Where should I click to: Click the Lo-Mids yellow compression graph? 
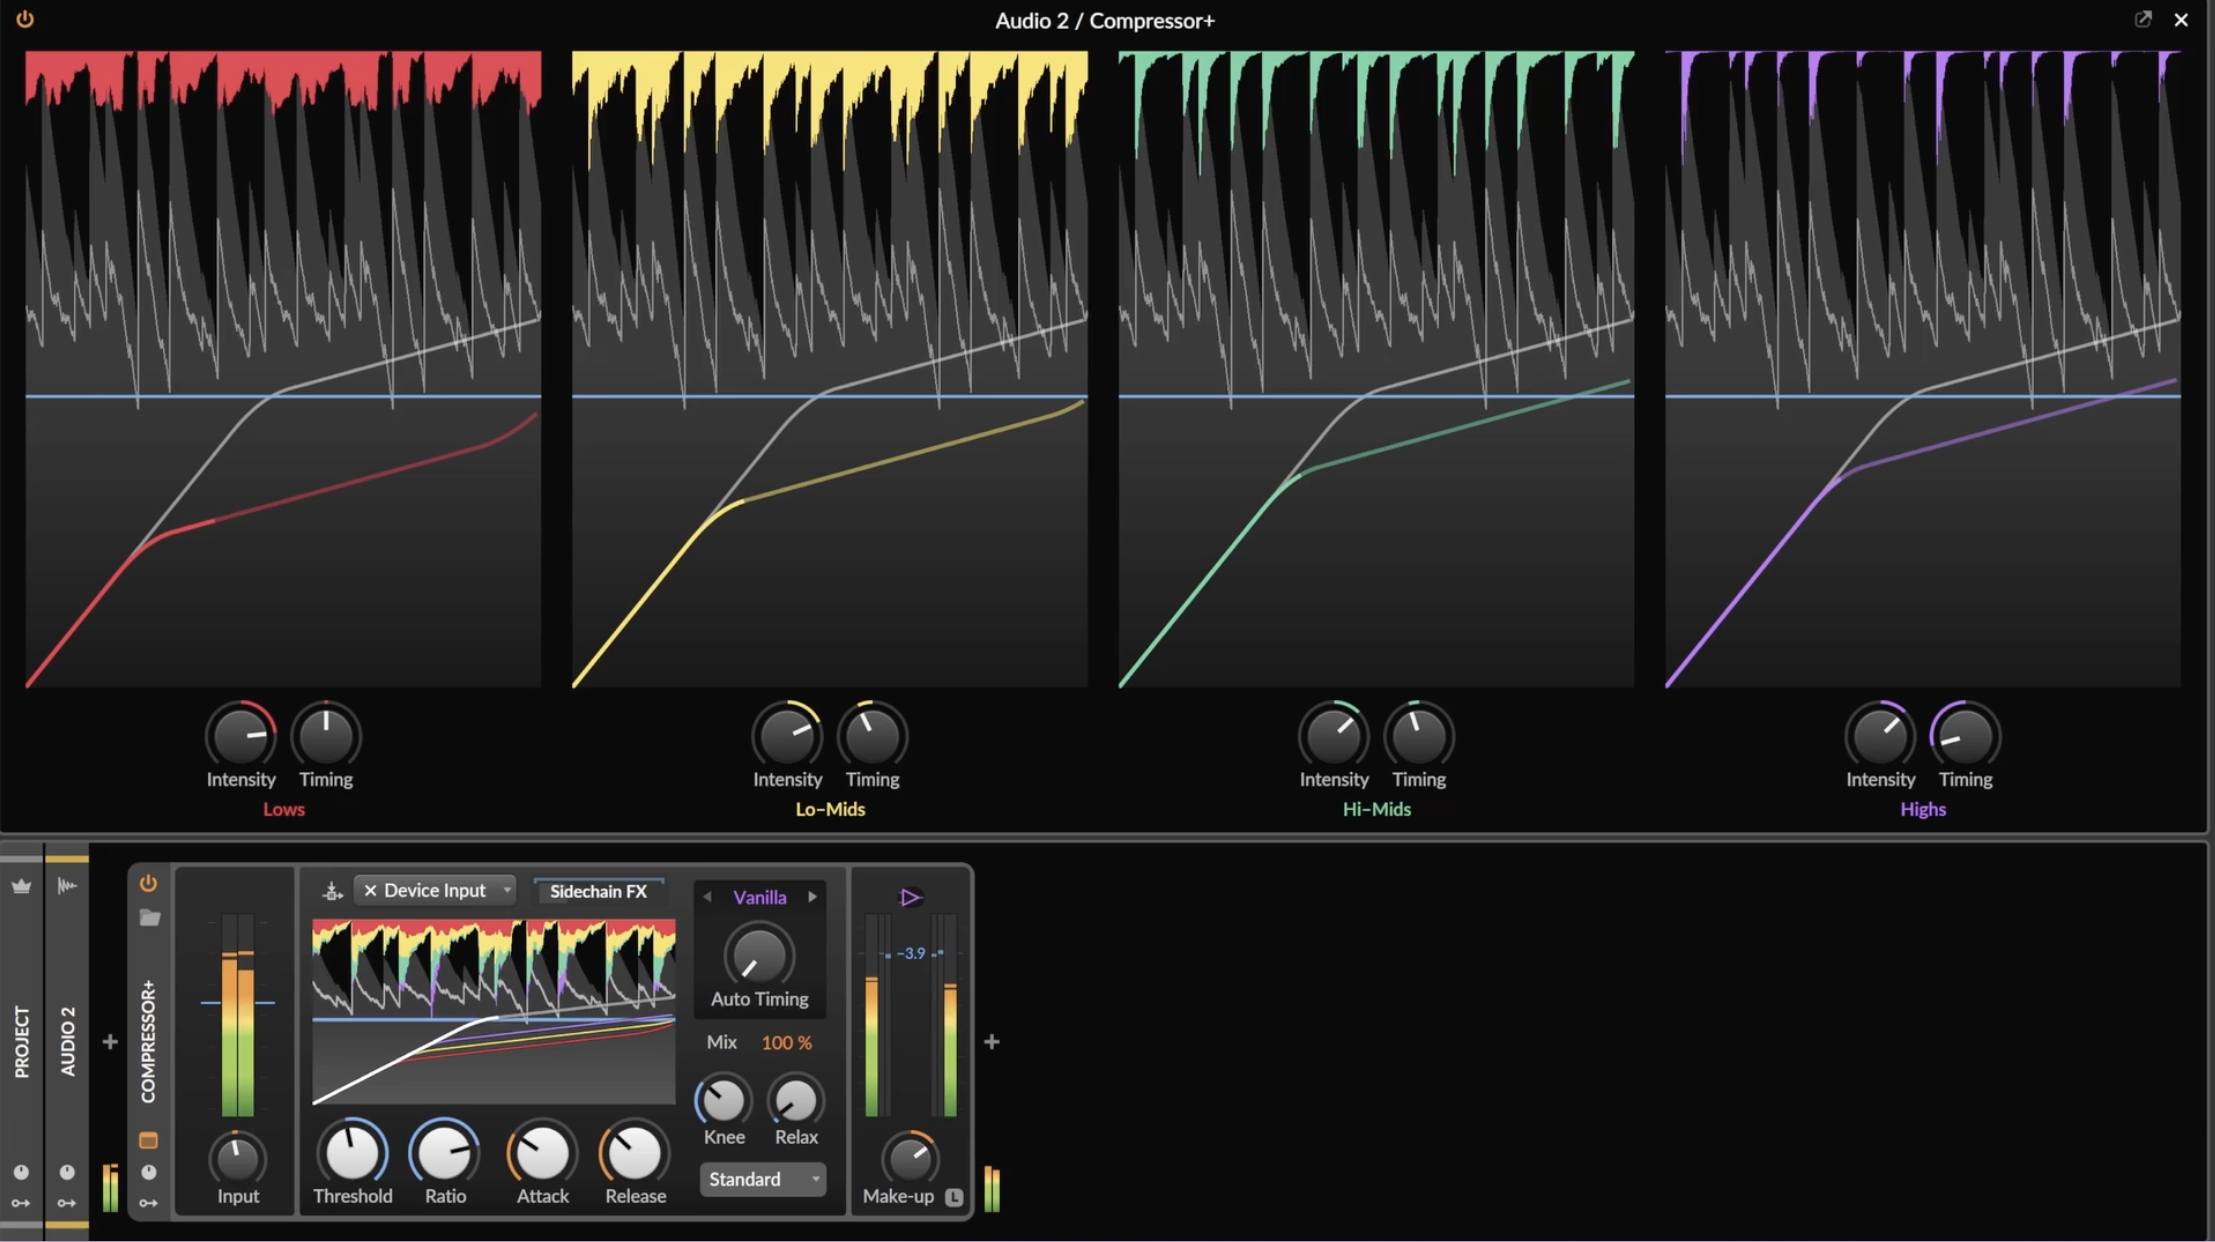click(830, 369)
